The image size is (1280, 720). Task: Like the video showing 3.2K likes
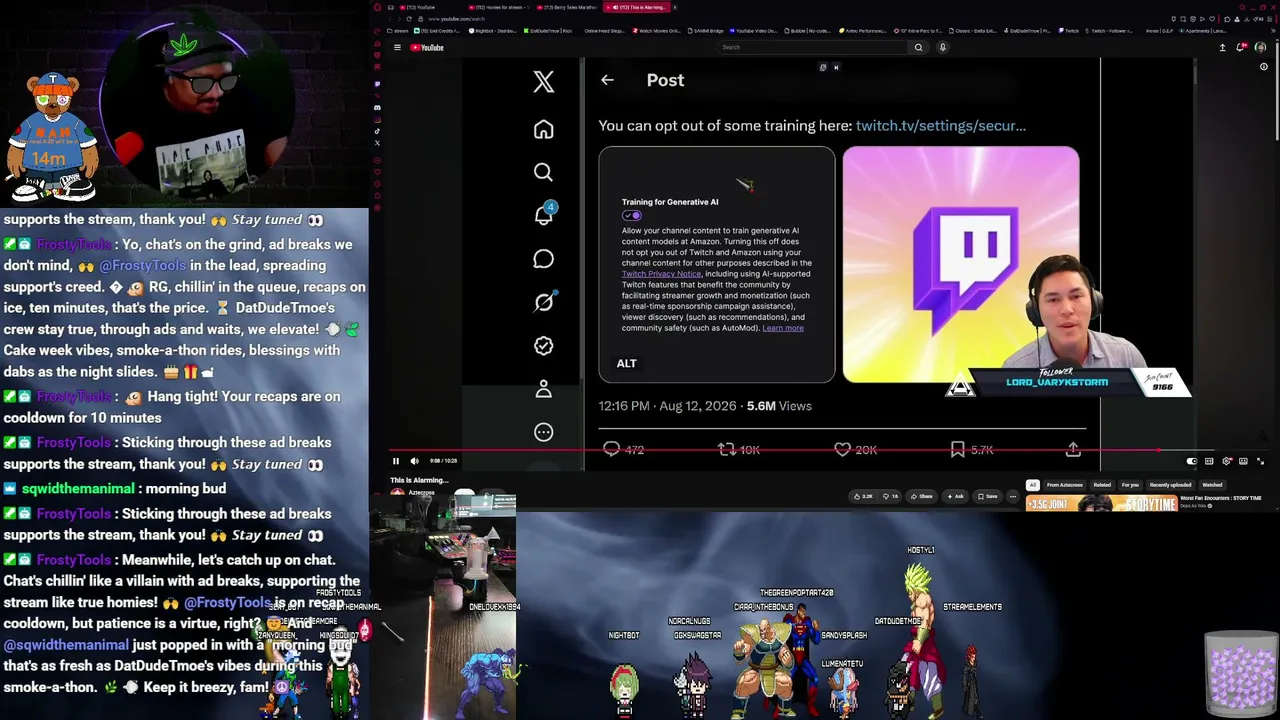863,496
